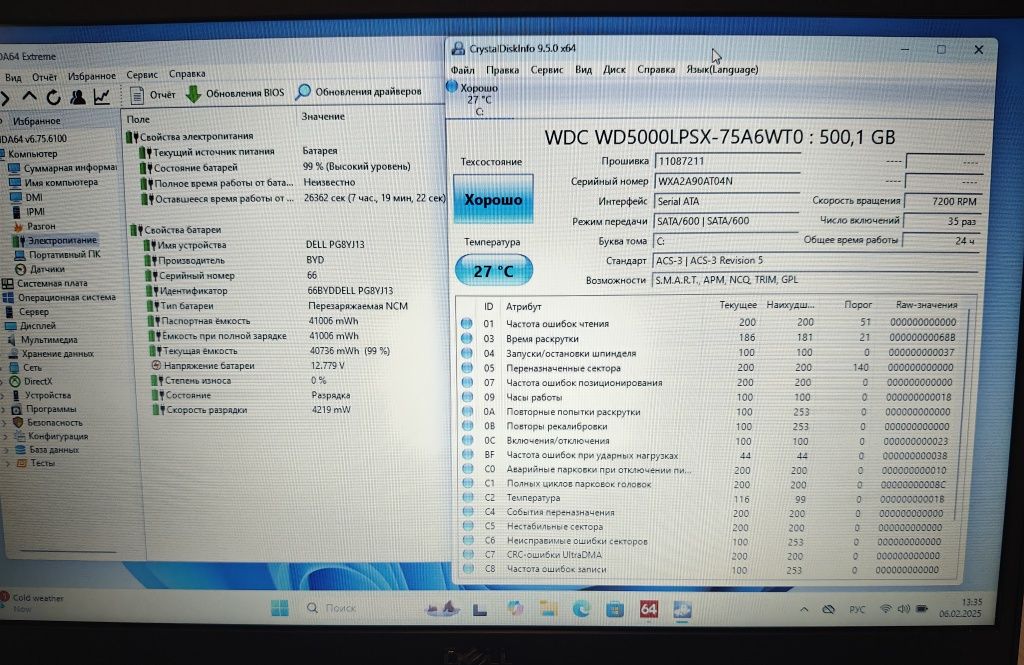1024x665 pixels.
Task: Open Правка menu in CrystalDiskInfo
Action: click(502, 70)
